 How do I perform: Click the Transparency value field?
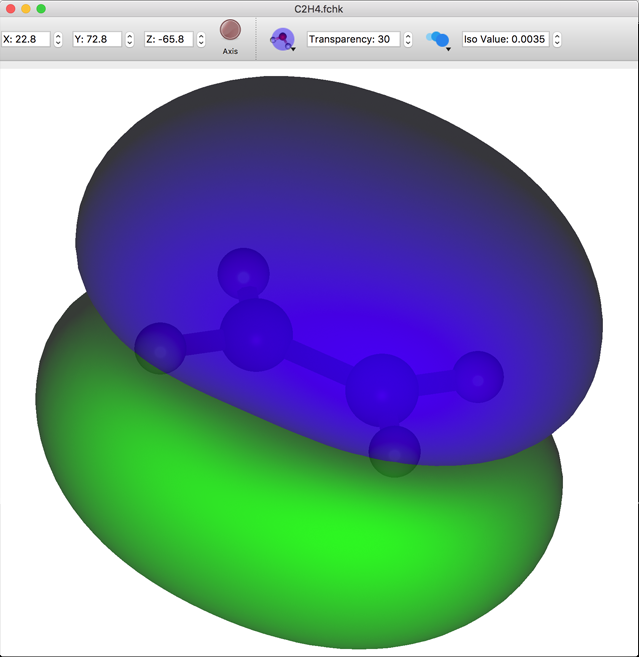click(353, 39)
